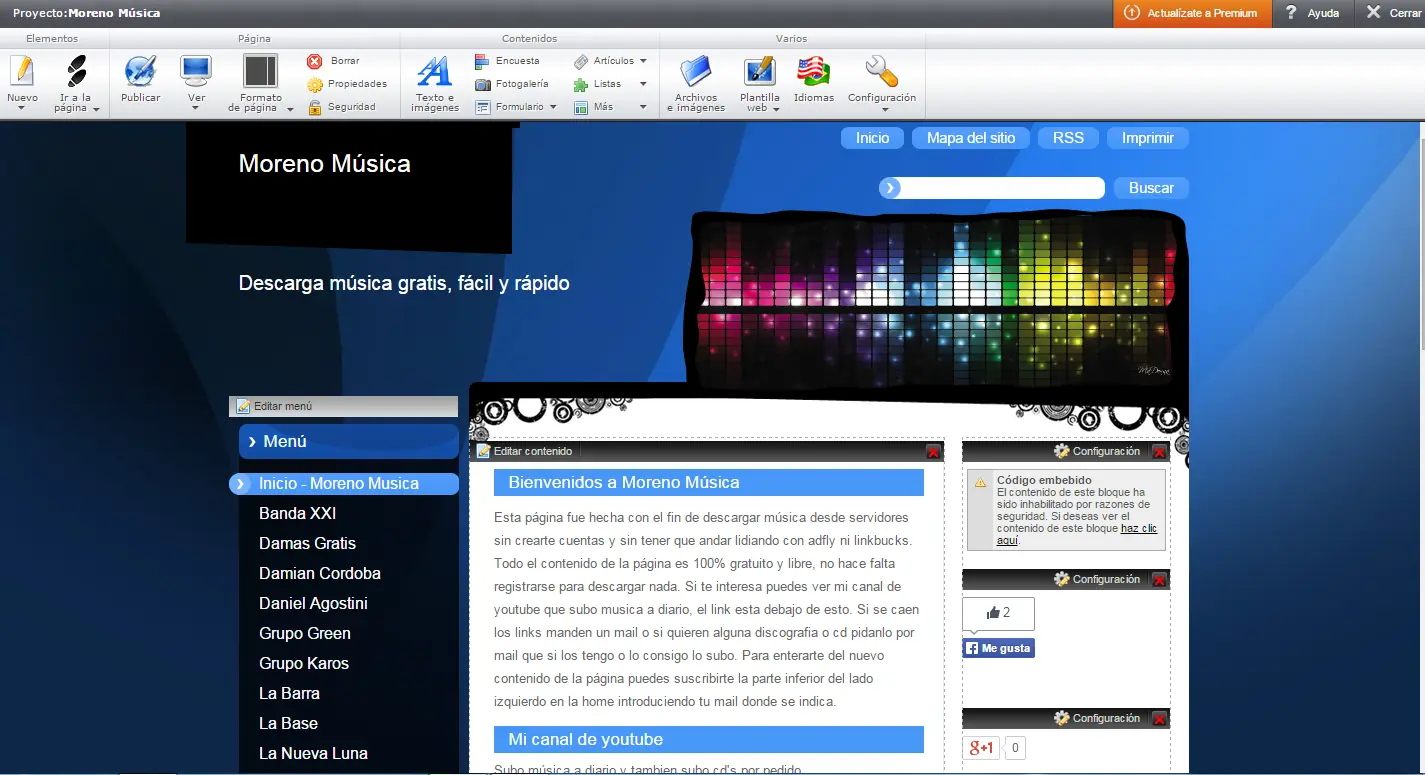1425x775 pixels.
Task: Select La Base menu entry
Action: pyautogui.click(x=288, y=724)
